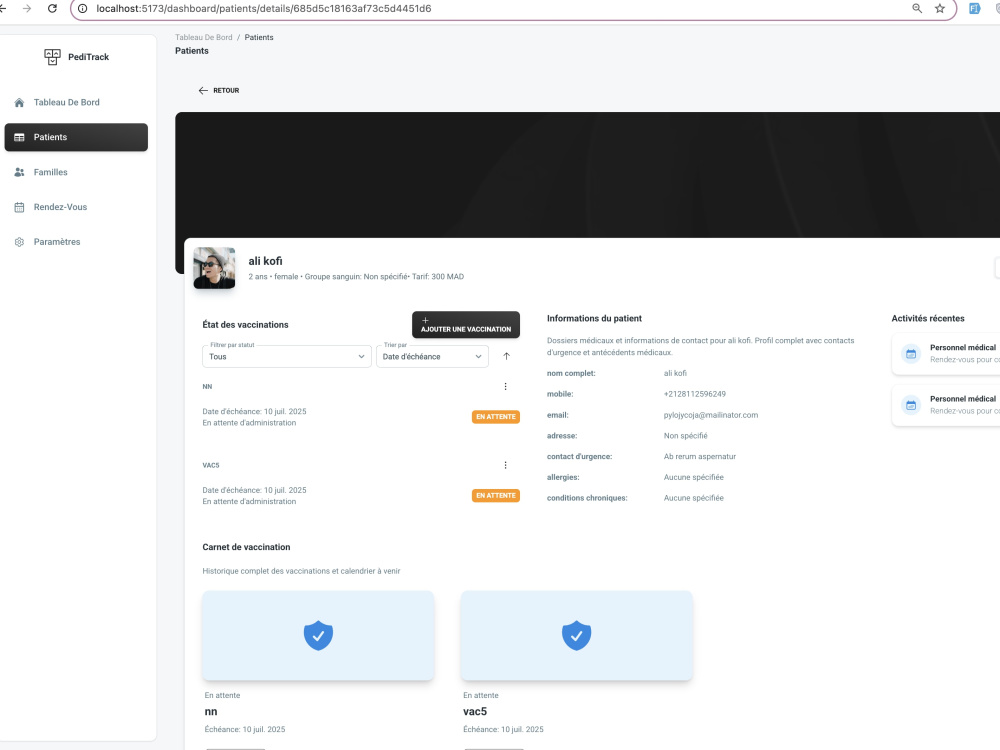Screen dimensions: 1000x750
Task: Open the nn vaccination card image
Action: (x=318, y=635)
